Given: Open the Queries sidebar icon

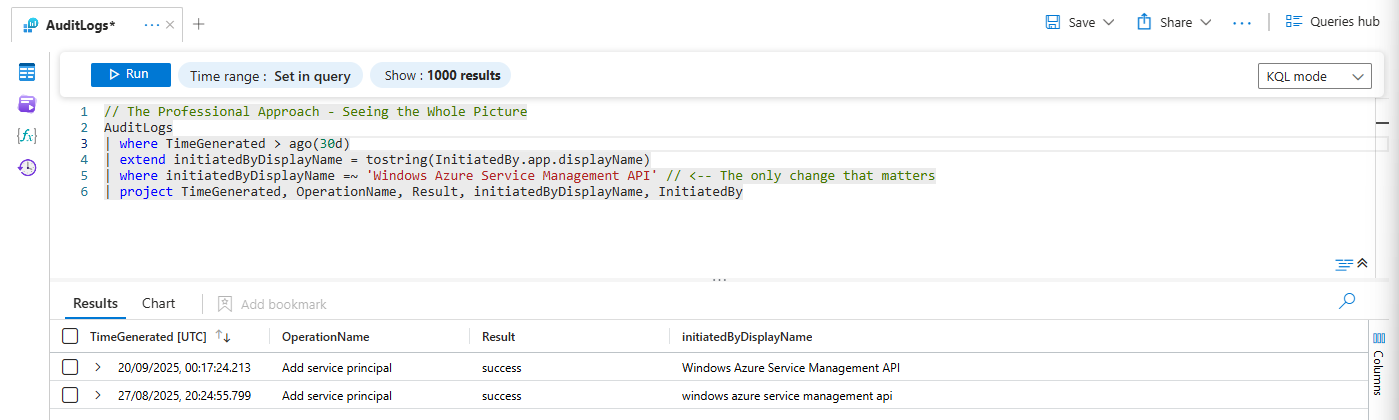Looking at the screenshot, I should (27, 104).
